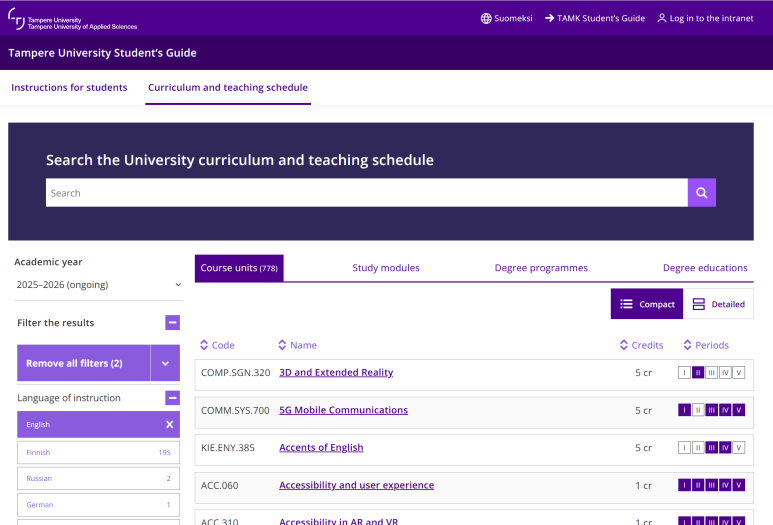Click period II box for 5G Mobile Communications

coord(698,410)
